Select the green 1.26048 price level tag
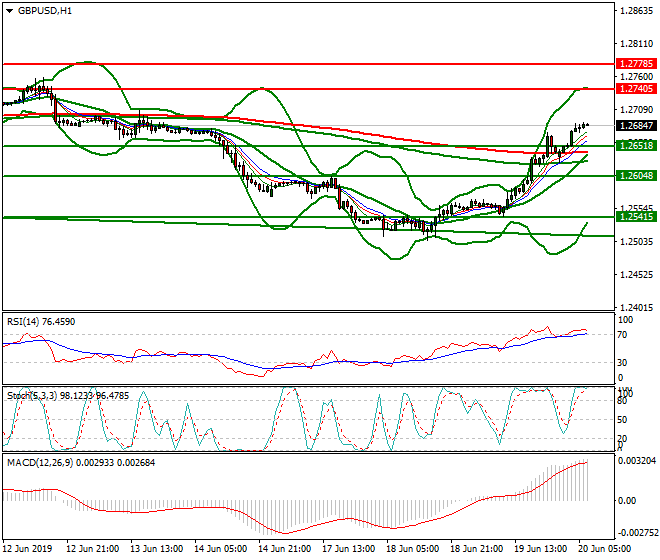660x560 pixels. point(635,176)
